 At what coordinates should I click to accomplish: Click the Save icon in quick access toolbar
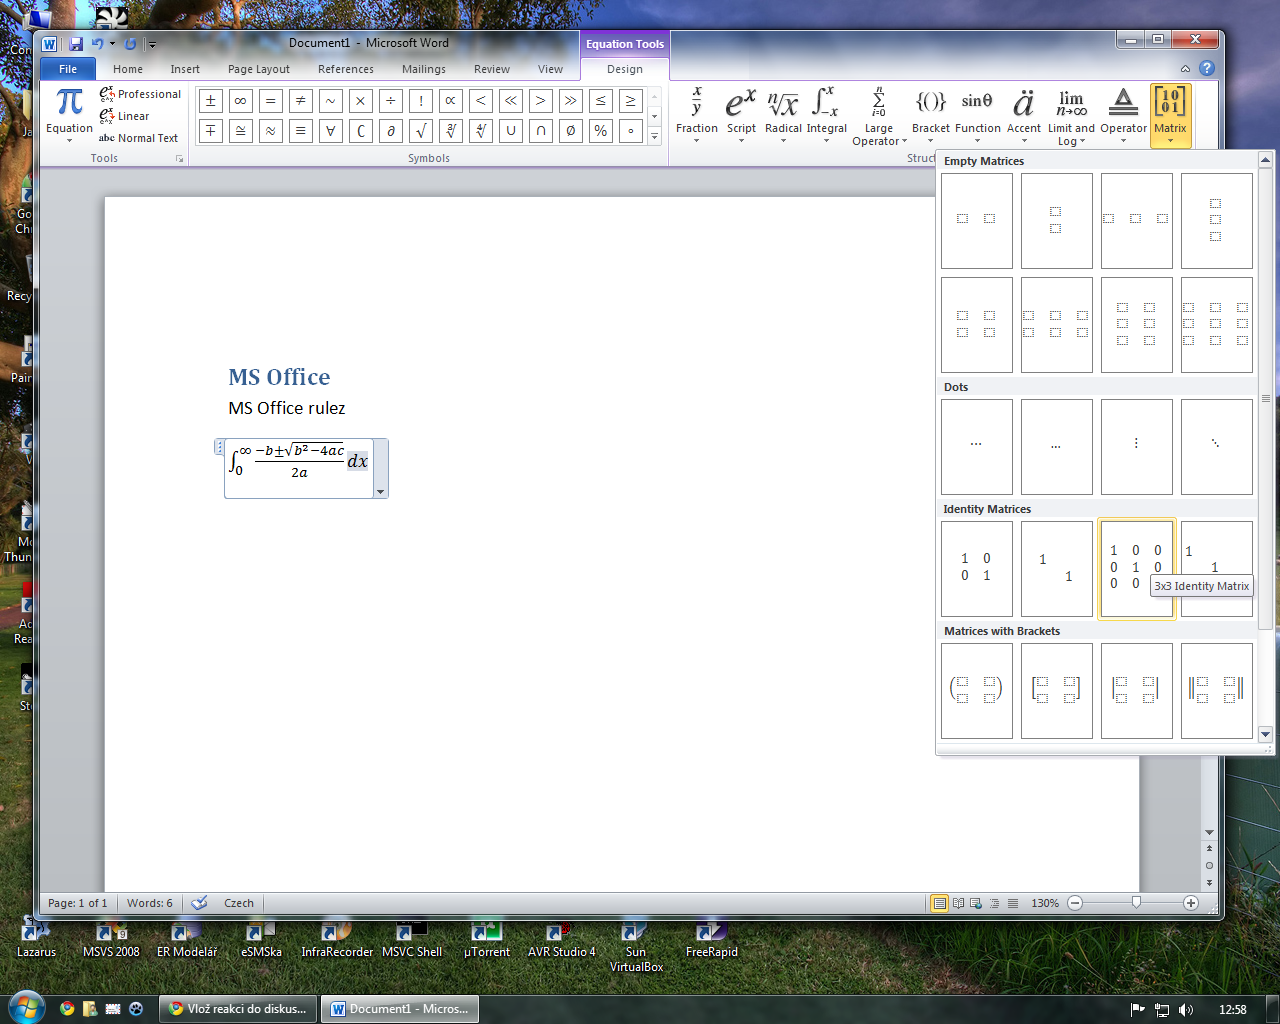76,44
